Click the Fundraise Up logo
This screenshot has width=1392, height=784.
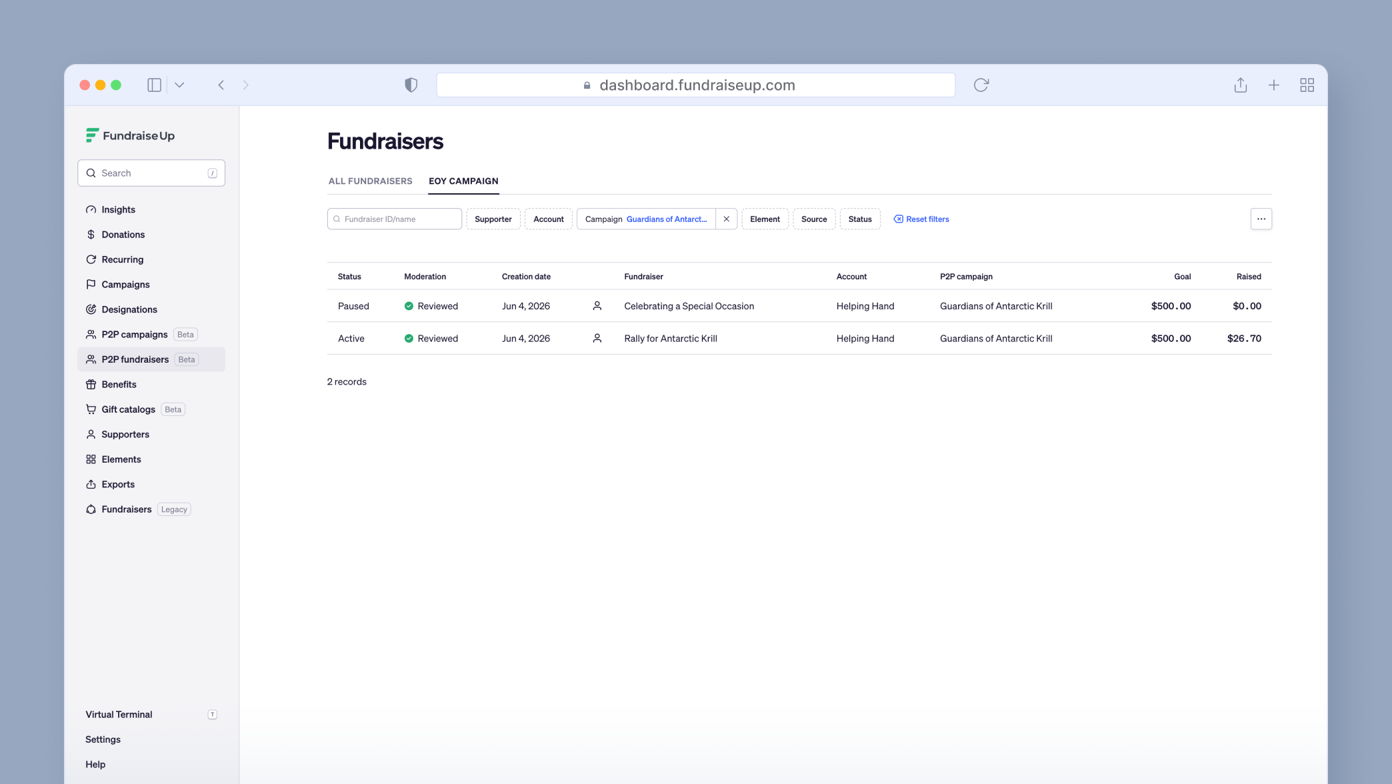click(130, 135)
